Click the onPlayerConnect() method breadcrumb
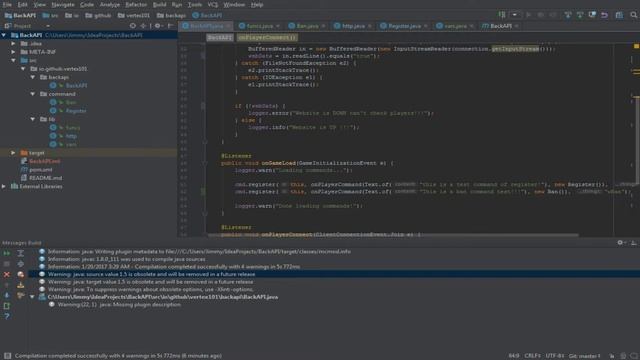This screenshot has height=360, width=640. pos(267,38)
